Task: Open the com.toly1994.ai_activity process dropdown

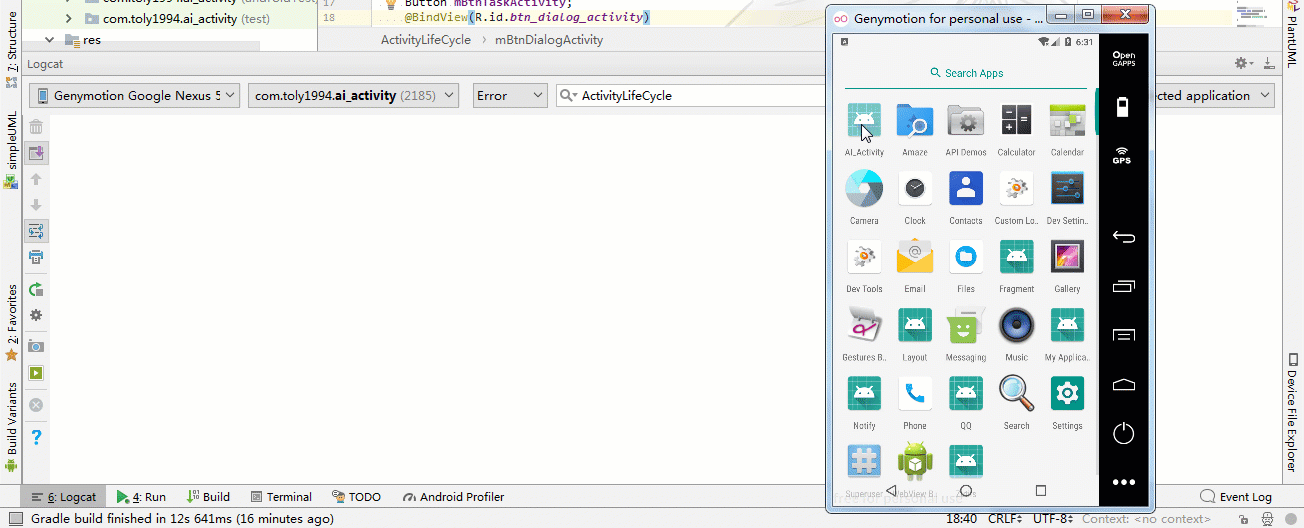Action: click(353, 96)
